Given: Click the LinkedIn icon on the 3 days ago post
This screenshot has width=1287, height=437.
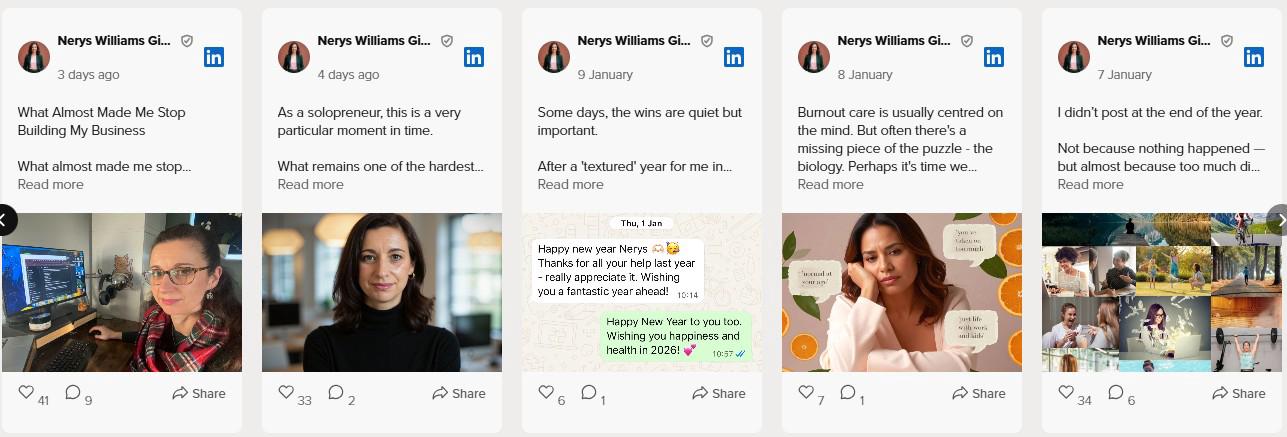Looking at the screenshot, I should coord(214,57).
